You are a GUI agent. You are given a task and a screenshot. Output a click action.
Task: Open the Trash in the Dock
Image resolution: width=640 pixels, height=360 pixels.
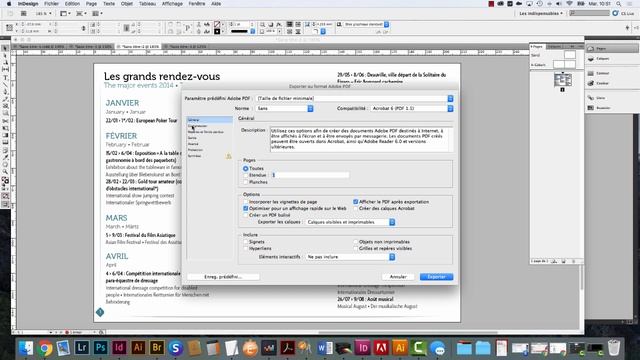pyautogui.click(x=614, y=348)
